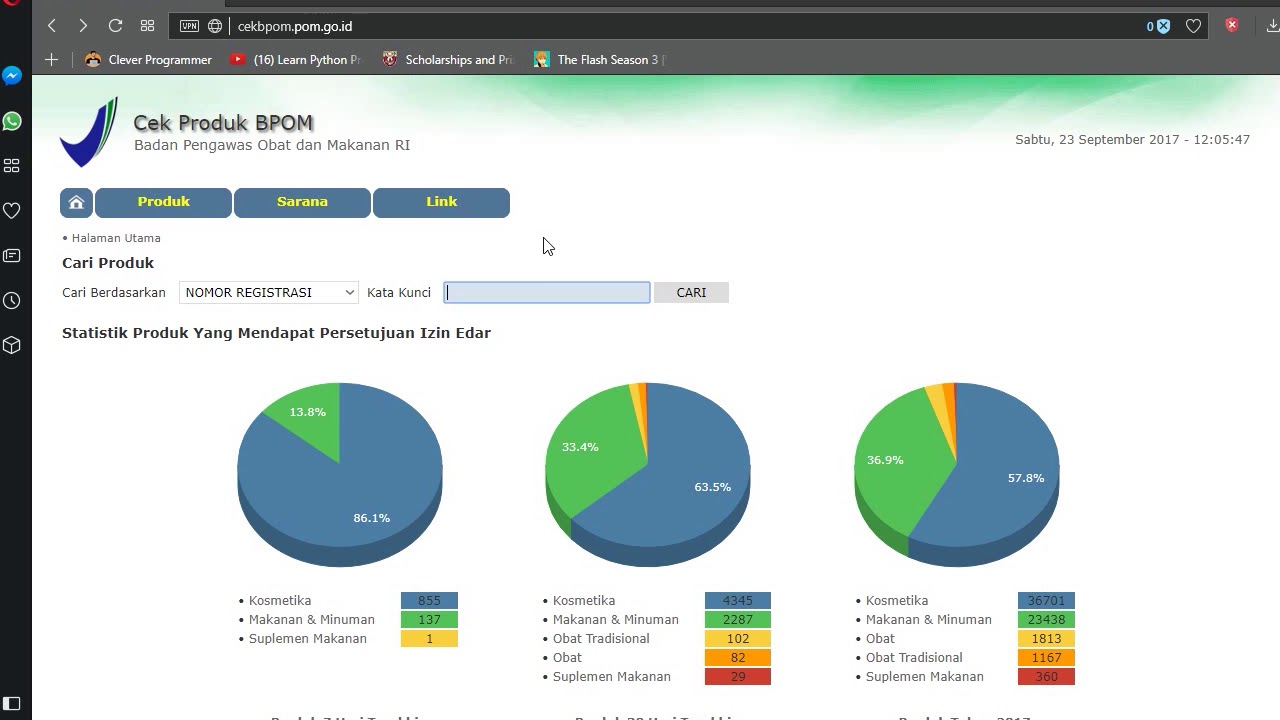Click the green 137 legend box

(429, 620)
